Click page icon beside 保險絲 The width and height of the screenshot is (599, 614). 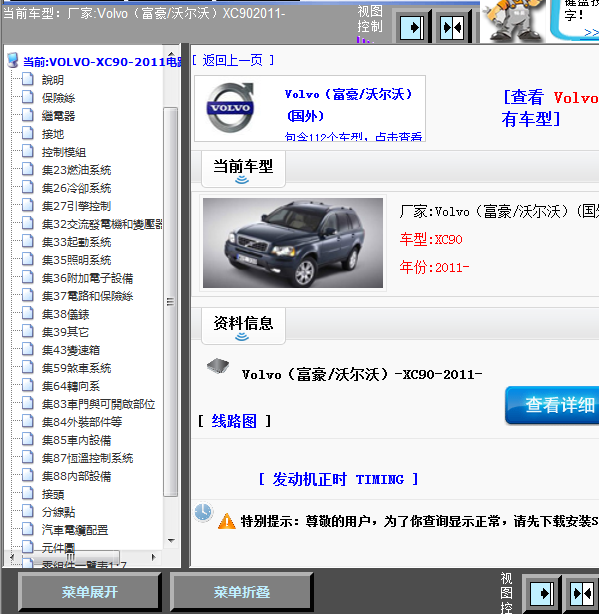28,97
